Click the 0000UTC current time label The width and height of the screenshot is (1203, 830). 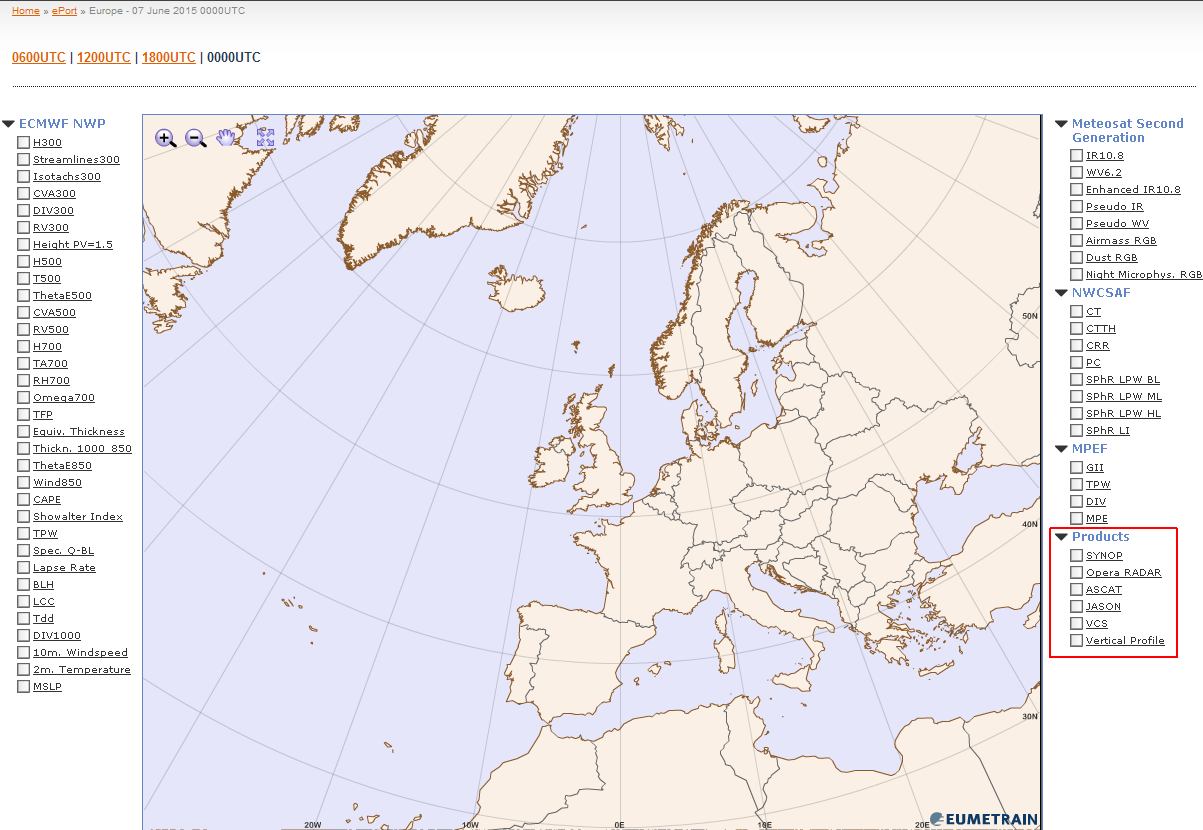tap(234, 58)
